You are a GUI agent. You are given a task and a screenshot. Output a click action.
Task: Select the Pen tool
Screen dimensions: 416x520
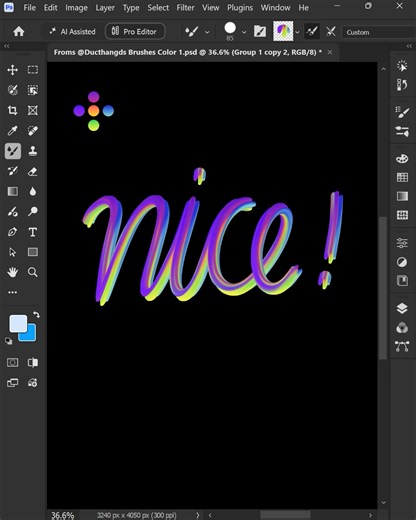(x=13, y=232)
